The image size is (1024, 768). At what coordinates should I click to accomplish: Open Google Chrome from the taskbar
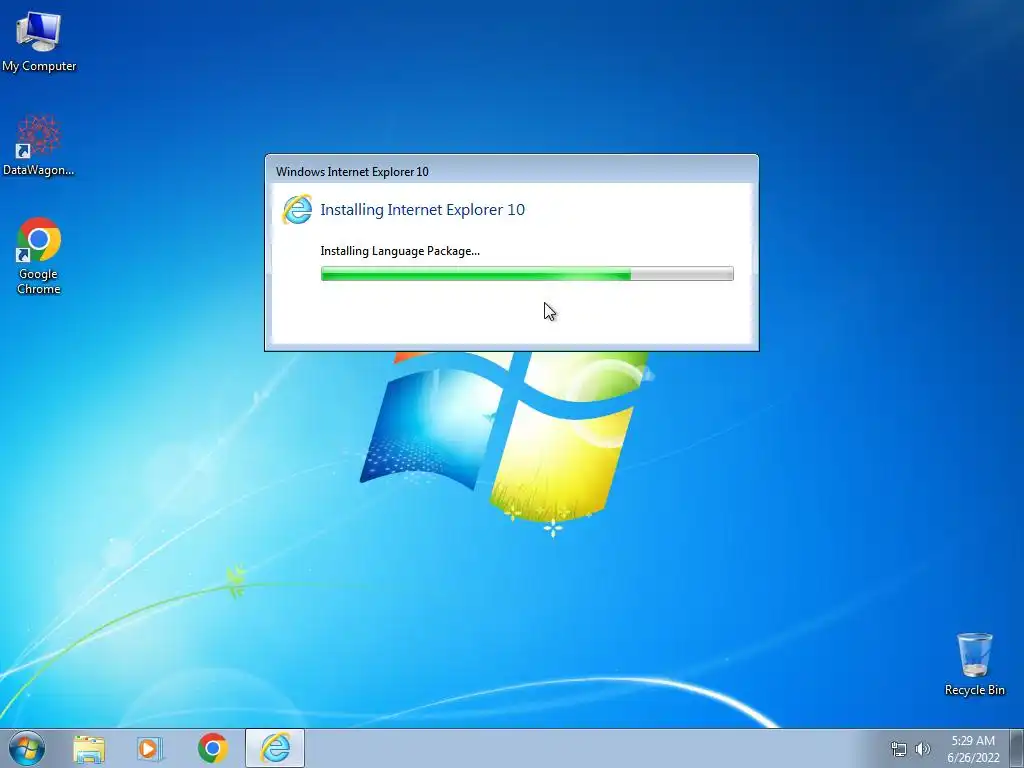pos(212,748)
